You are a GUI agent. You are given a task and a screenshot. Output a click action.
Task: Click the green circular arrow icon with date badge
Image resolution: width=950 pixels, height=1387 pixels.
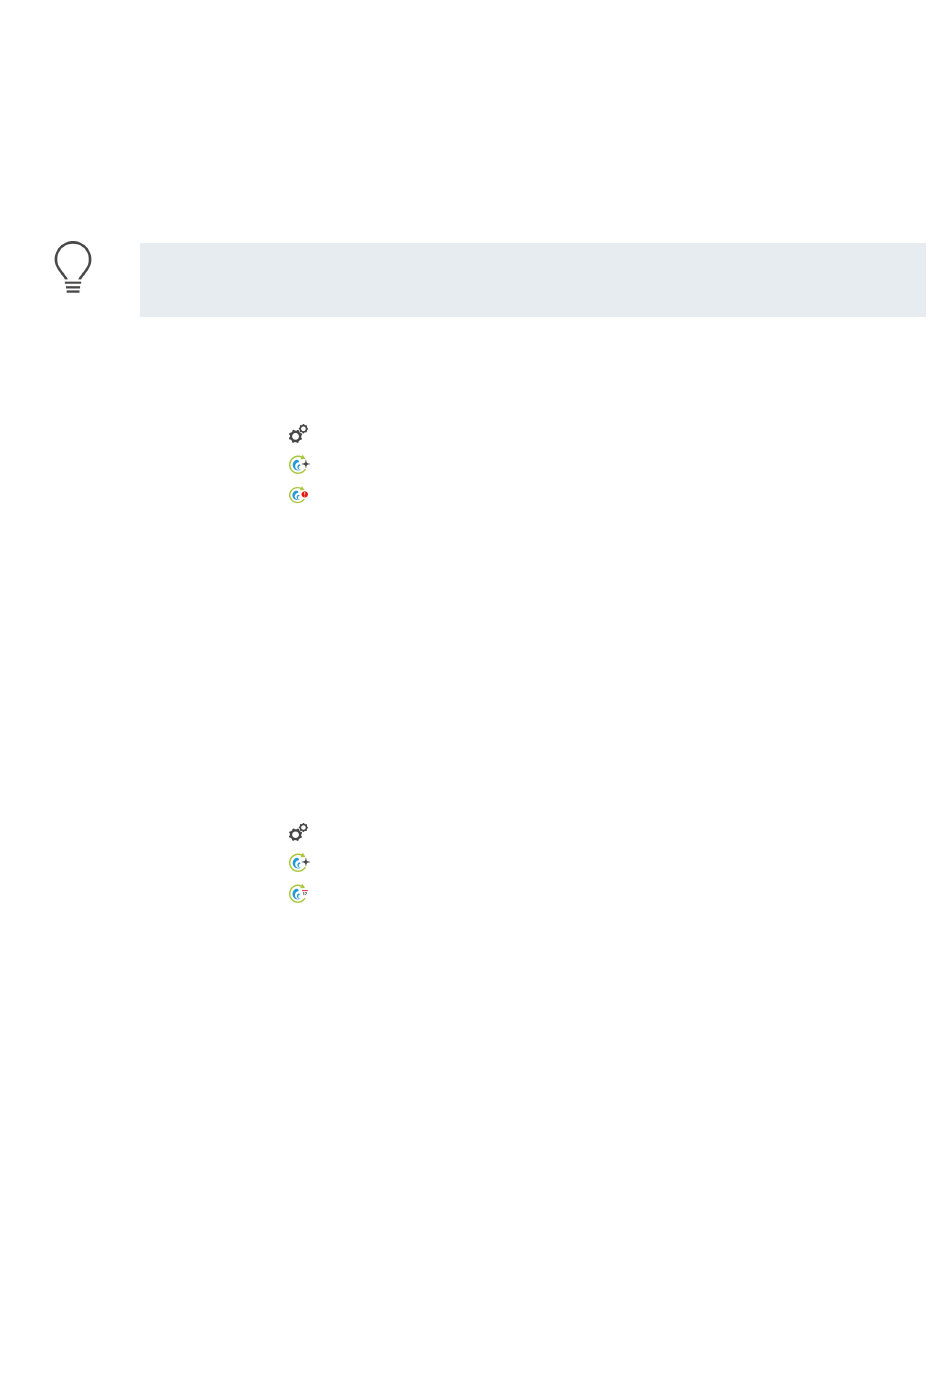click(298, 893)
